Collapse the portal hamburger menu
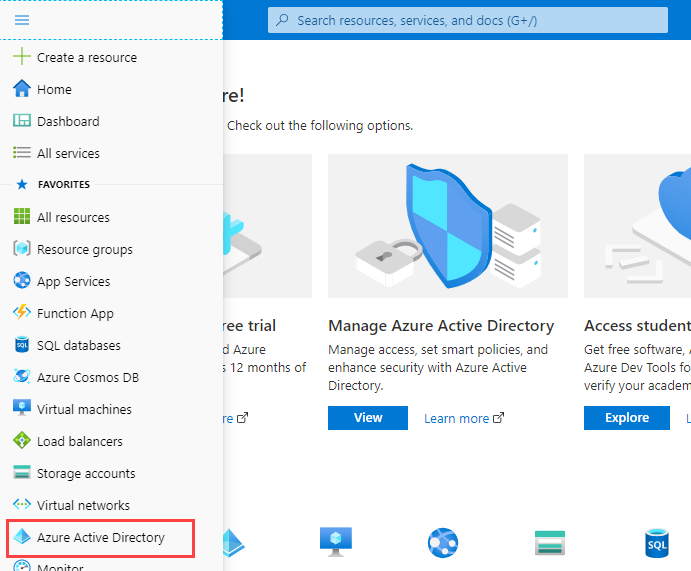Image resolution: width=691 pixels, height=571 pixels. (x=22, y=20)
